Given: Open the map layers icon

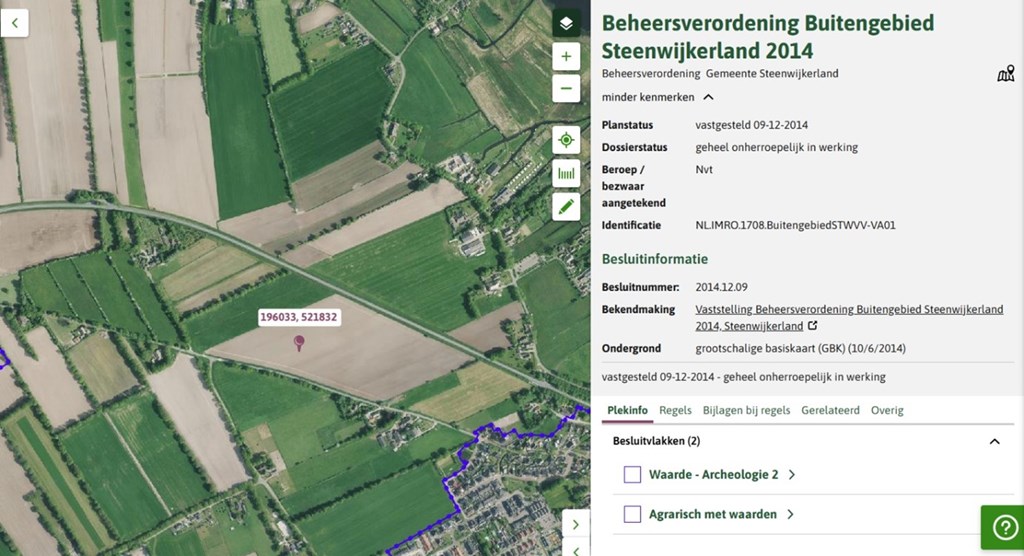Looking at the screenshot, I should [x=566, y=24].
